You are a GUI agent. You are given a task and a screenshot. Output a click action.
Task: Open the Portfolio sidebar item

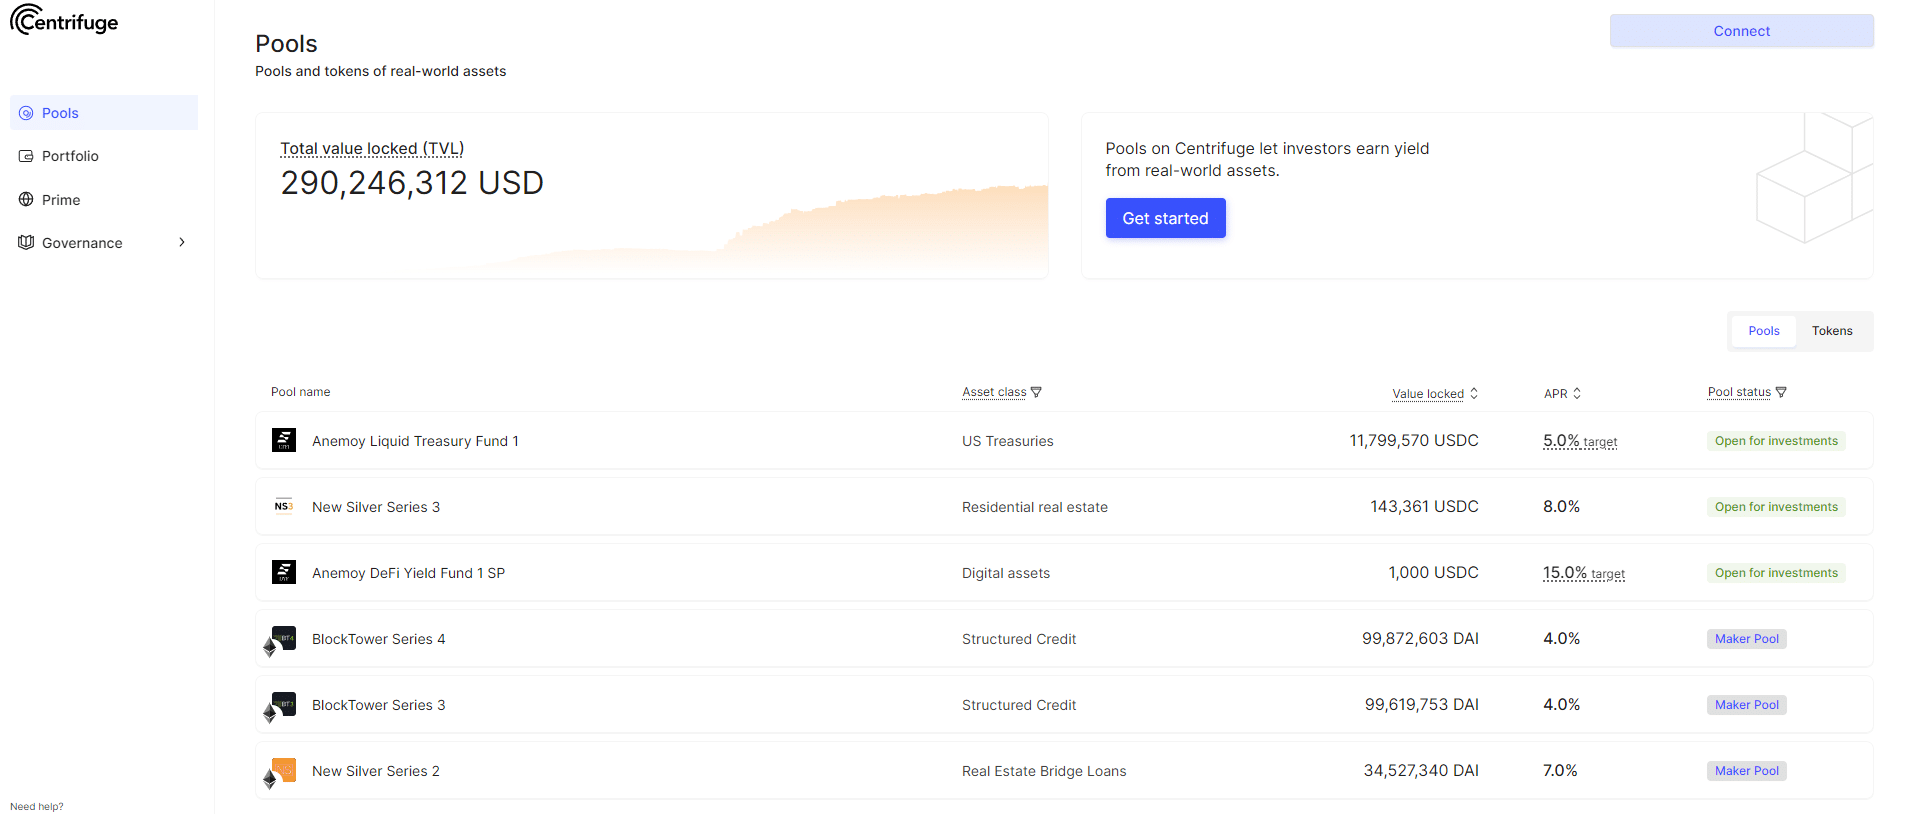pos(104,156)
